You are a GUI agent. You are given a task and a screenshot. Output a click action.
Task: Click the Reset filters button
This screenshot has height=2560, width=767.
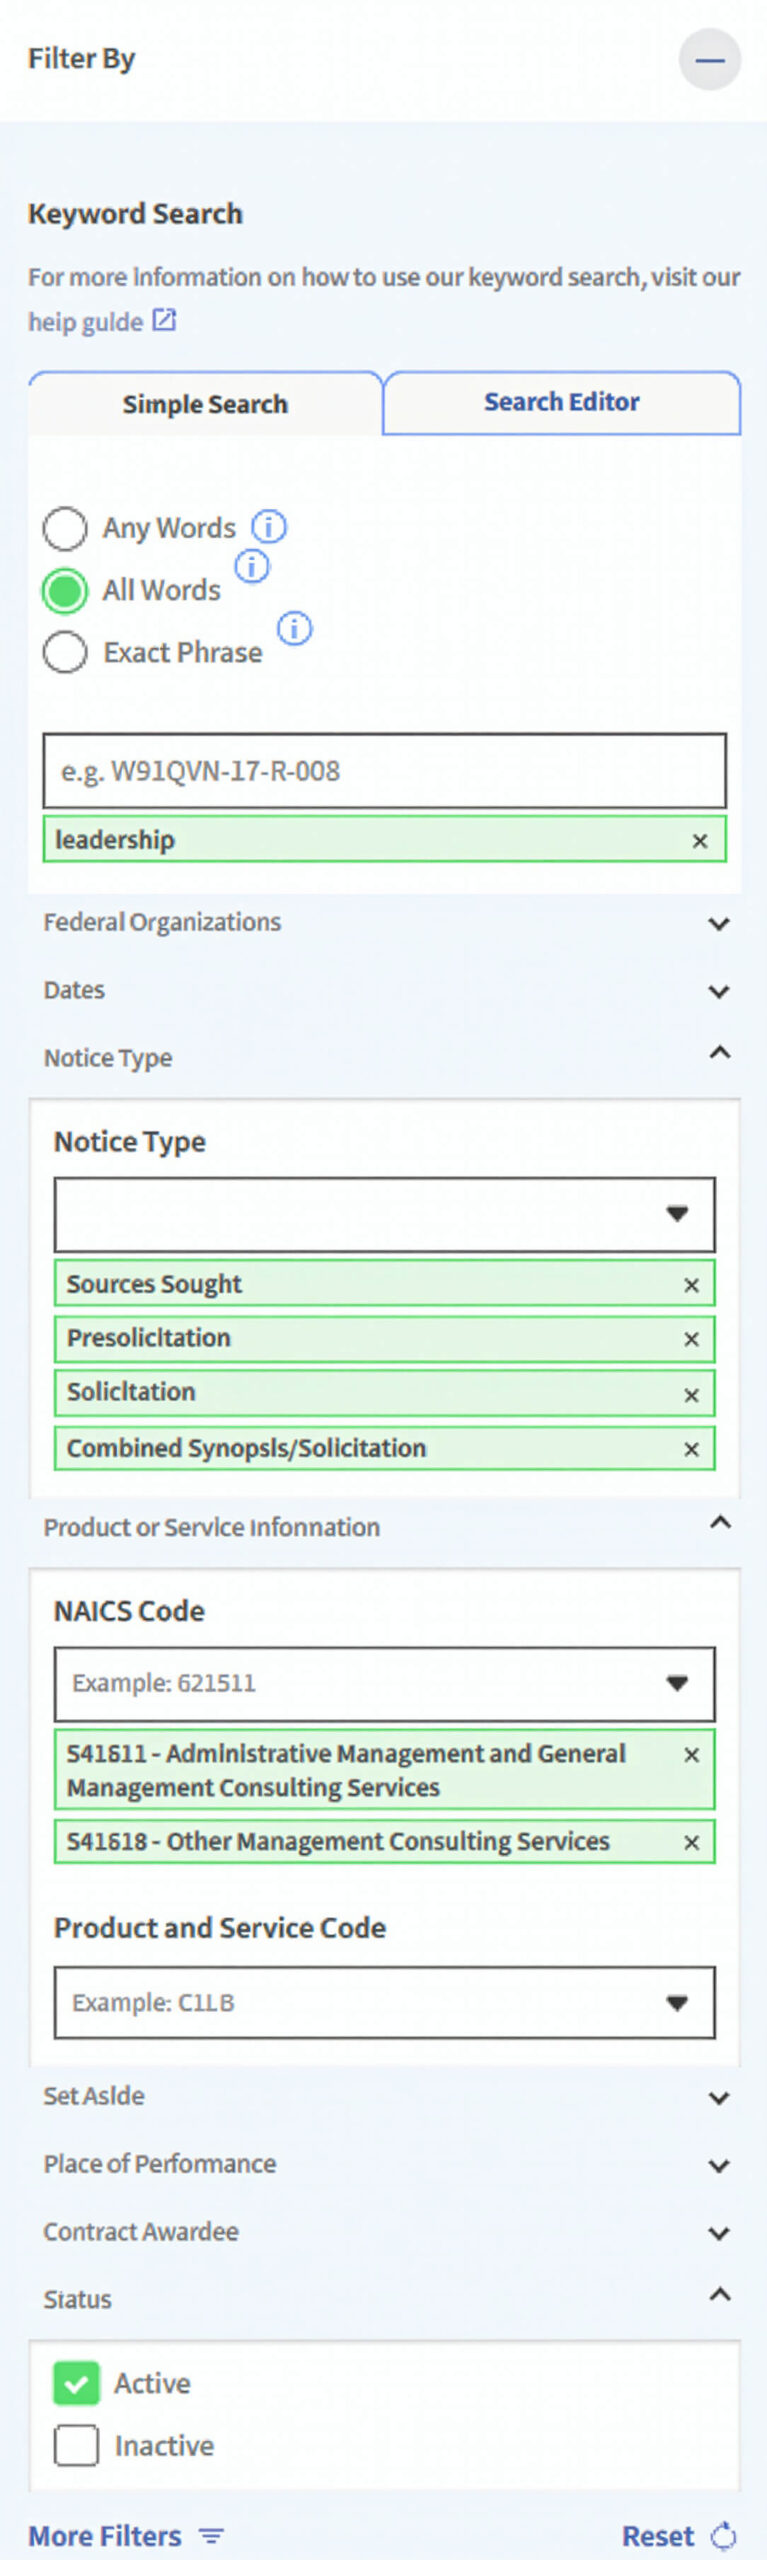coord(677,2536)
